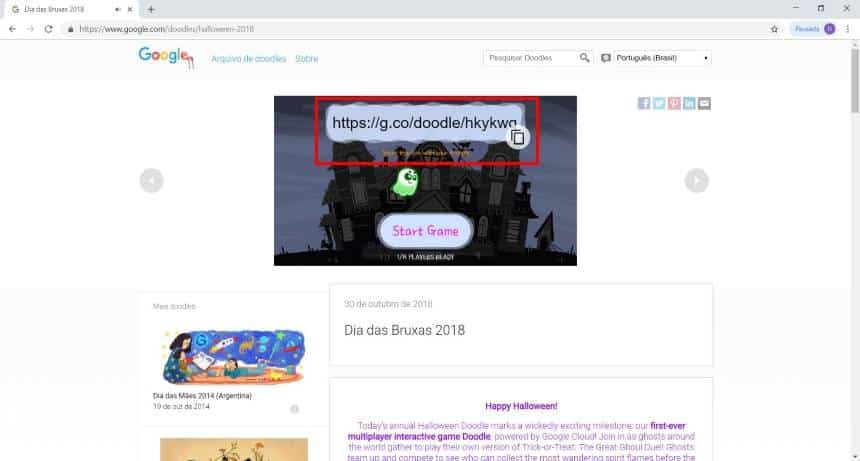Open the Português (Brasil) language dropdown
This screenshot has height=461, width=860.
[x=662, y=58]
